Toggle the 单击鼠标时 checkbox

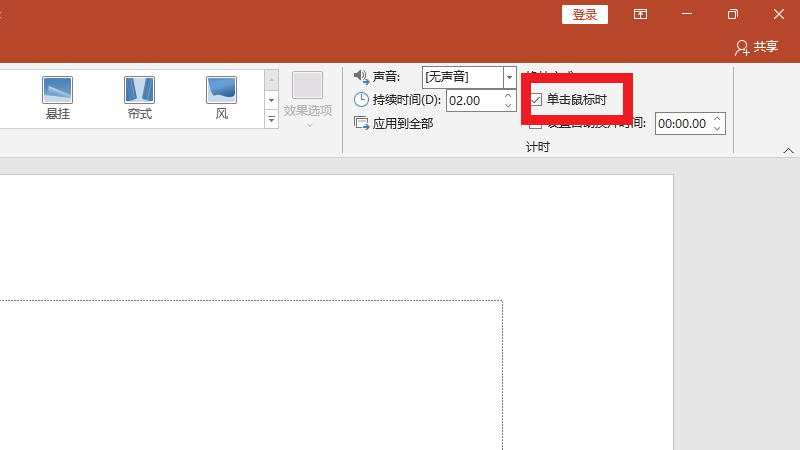(536, 100)
